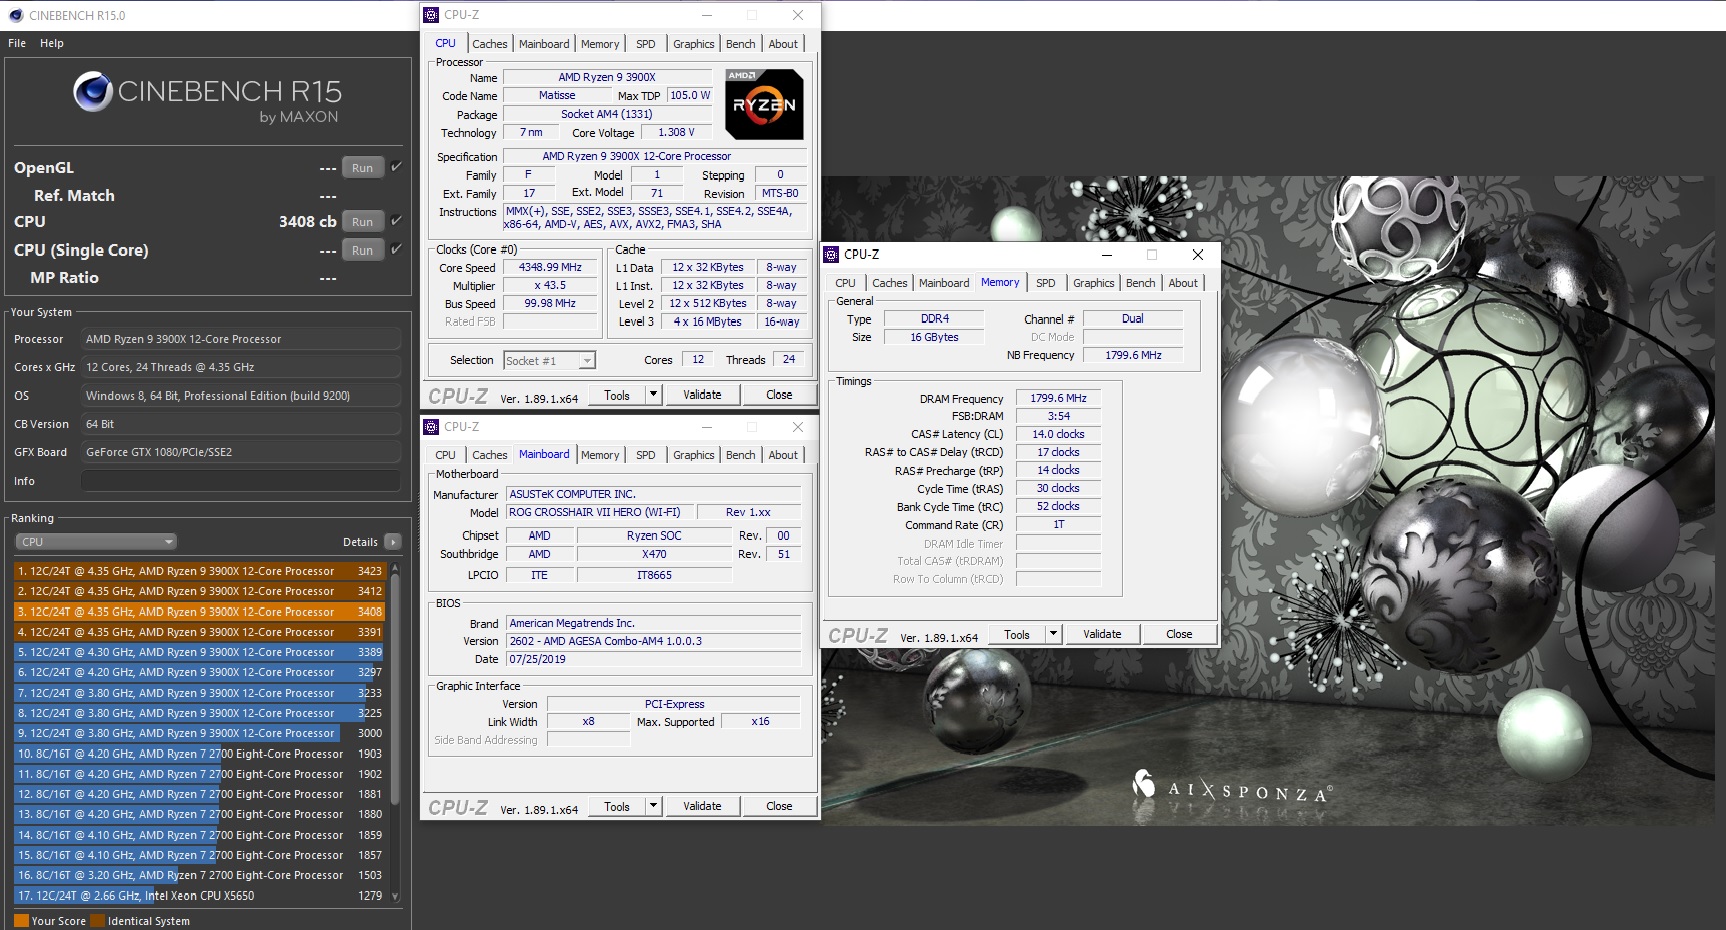Run the OpenGL benchmark
Image resolution: width=1726 pixels, height=930 pixels.
click(362, 168)
